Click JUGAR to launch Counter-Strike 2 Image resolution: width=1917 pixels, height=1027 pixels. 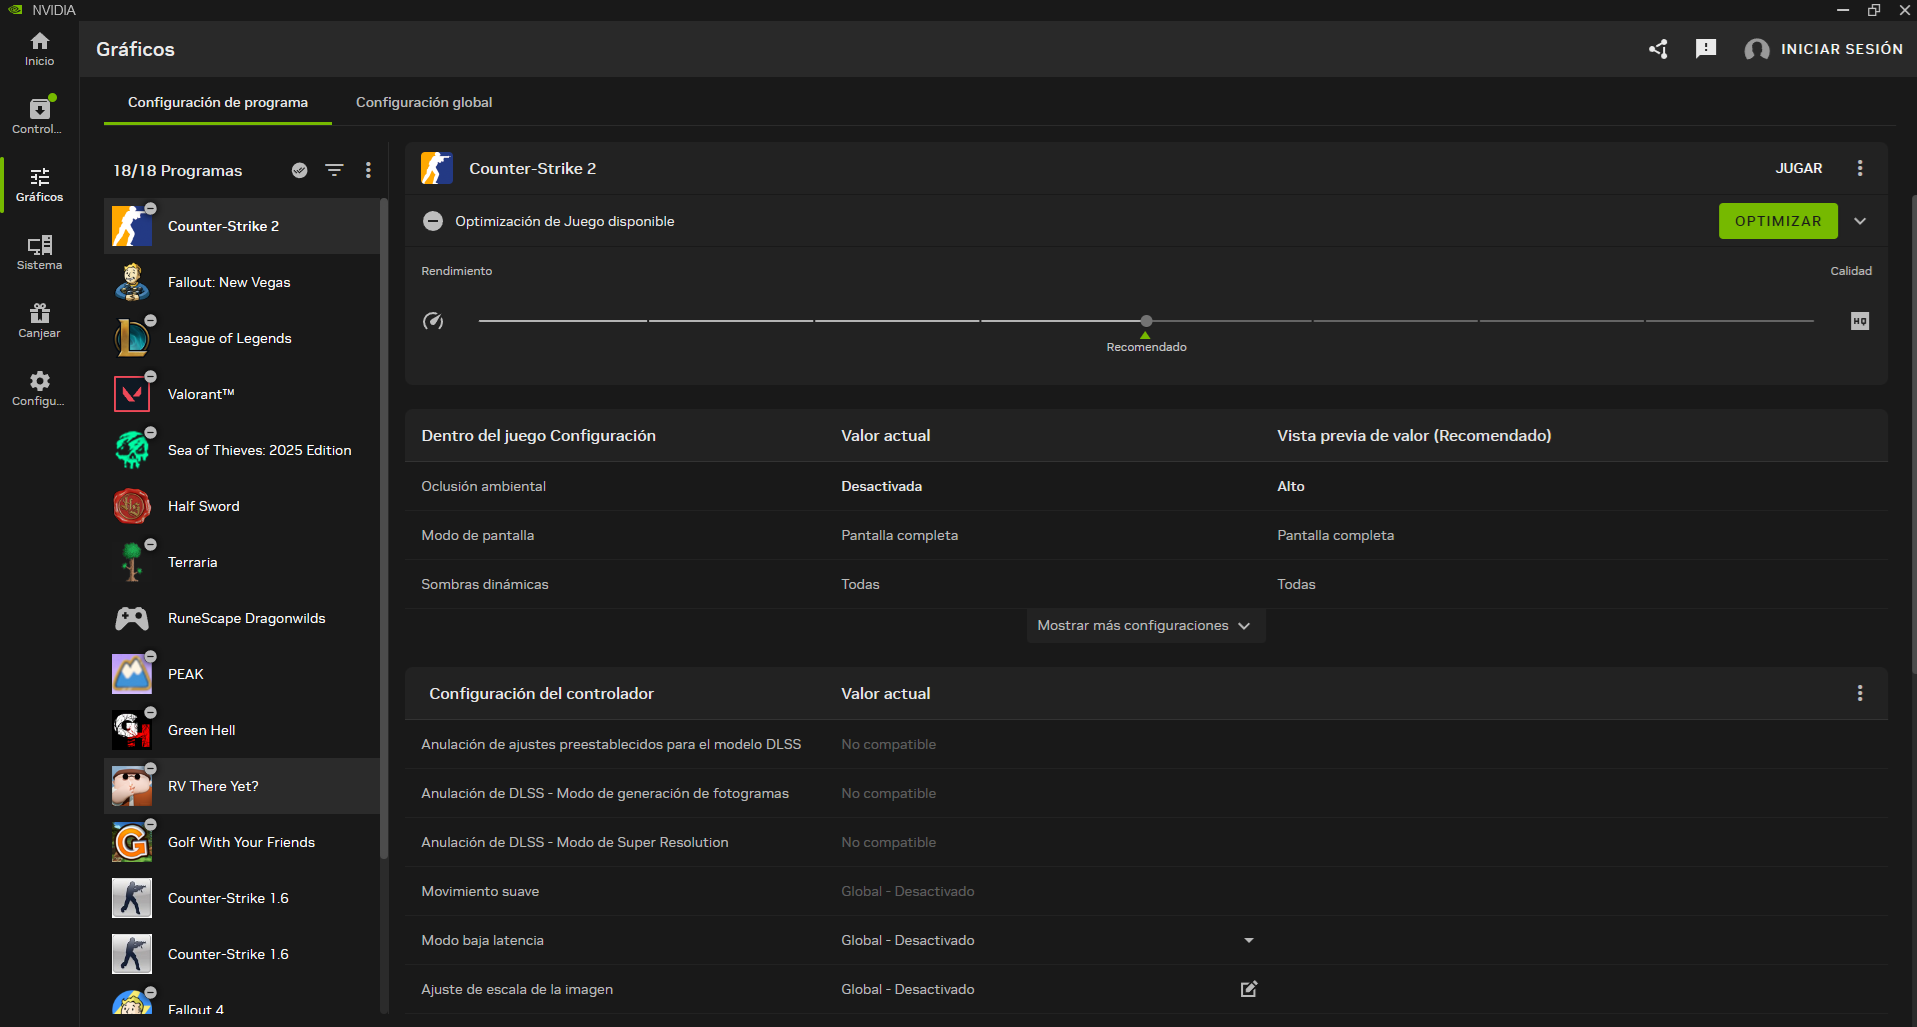coord(1799,168)
